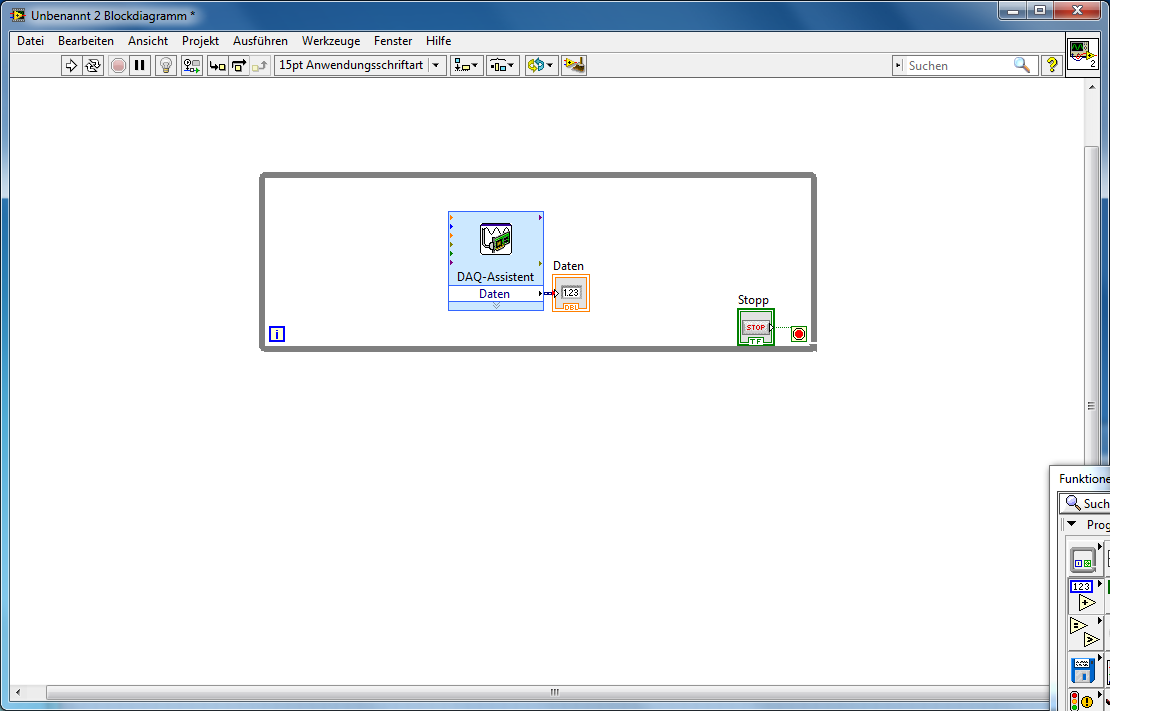Image resolution: width=1152 pixels, height=711 pixels.
Task: Open the Dialog and error handling subpalette
Action: click(1083, 700)
